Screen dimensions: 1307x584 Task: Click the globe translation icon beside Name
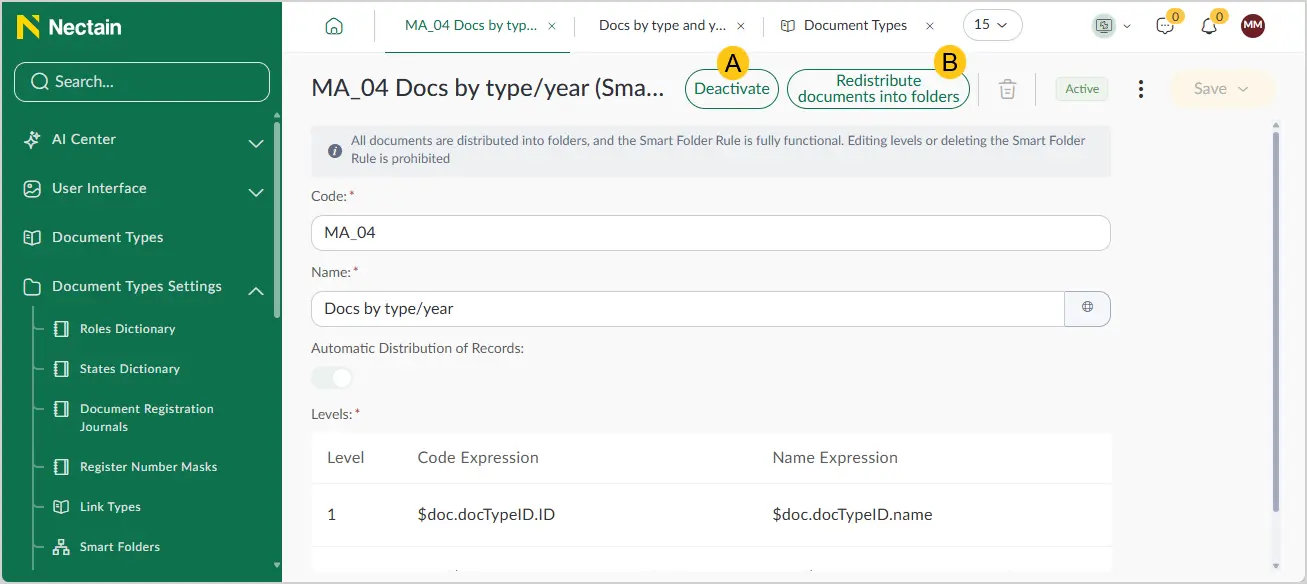(1088, 308)
